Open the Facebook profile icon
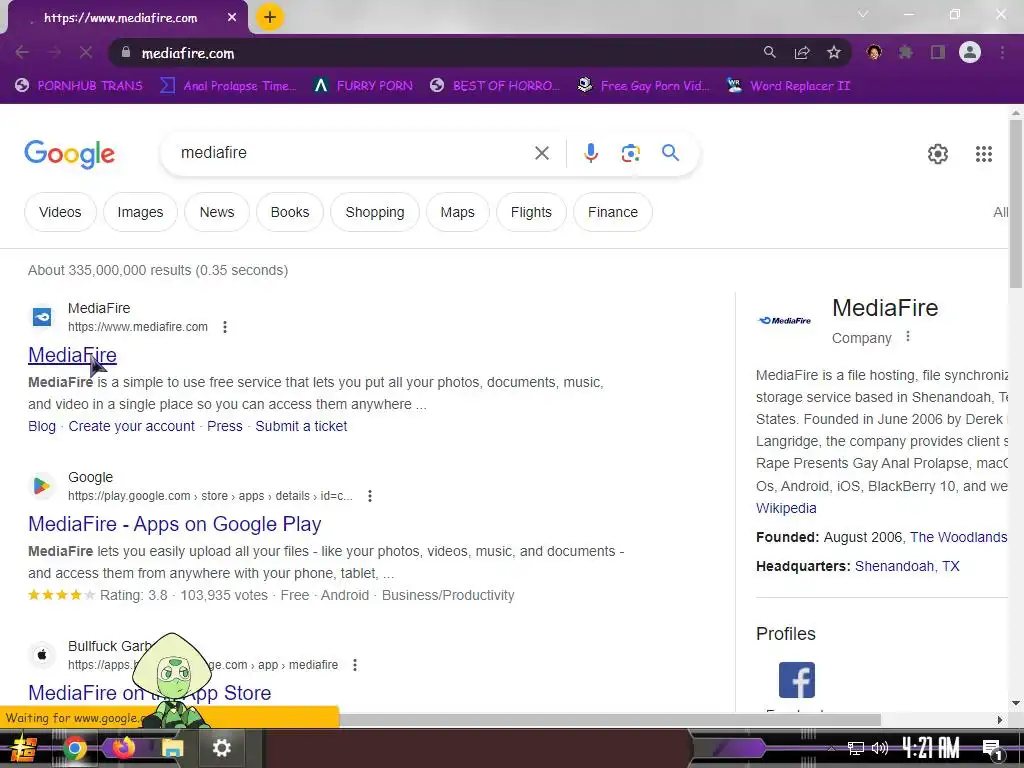The height and width of the screenshot is (768, 1024). 797,680
